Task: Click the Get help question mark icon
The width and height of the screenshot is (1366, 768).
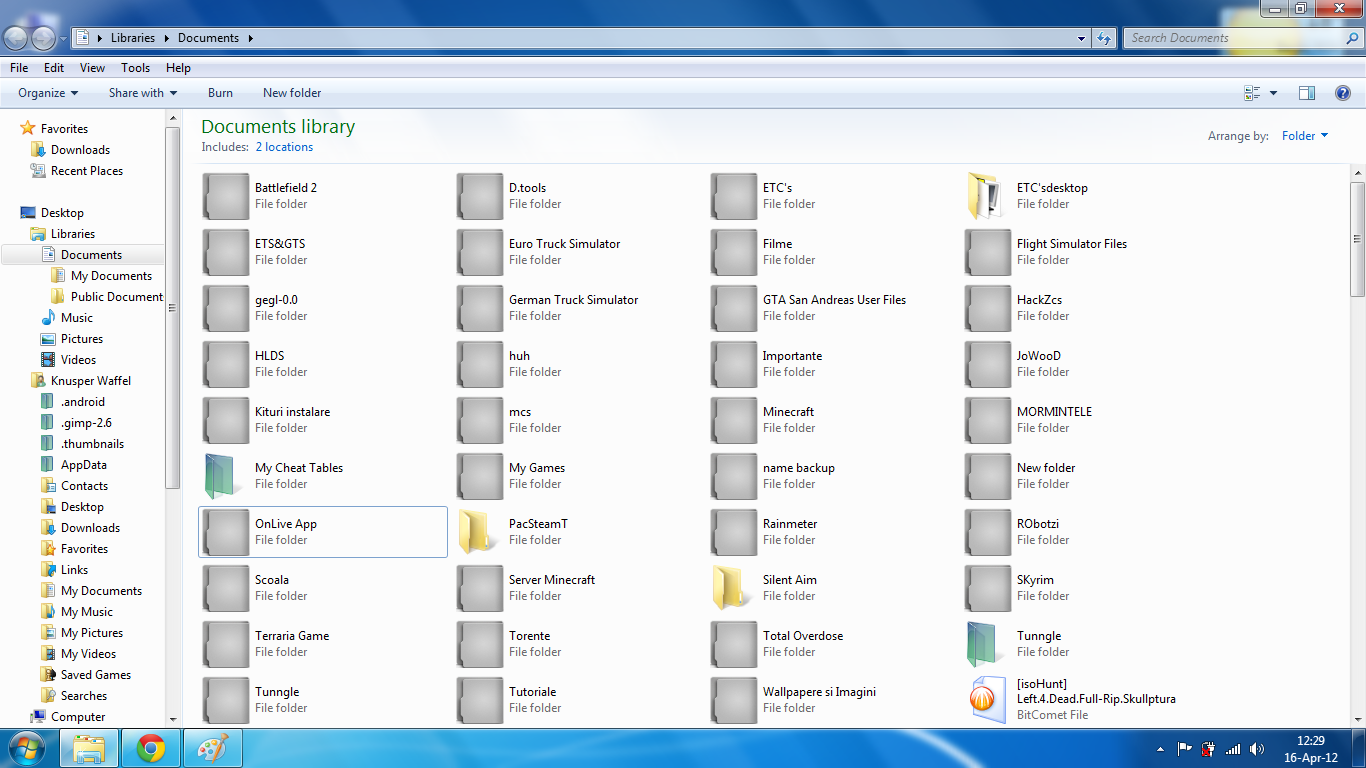Action: pyautogui.click(x=1342, y=93)
